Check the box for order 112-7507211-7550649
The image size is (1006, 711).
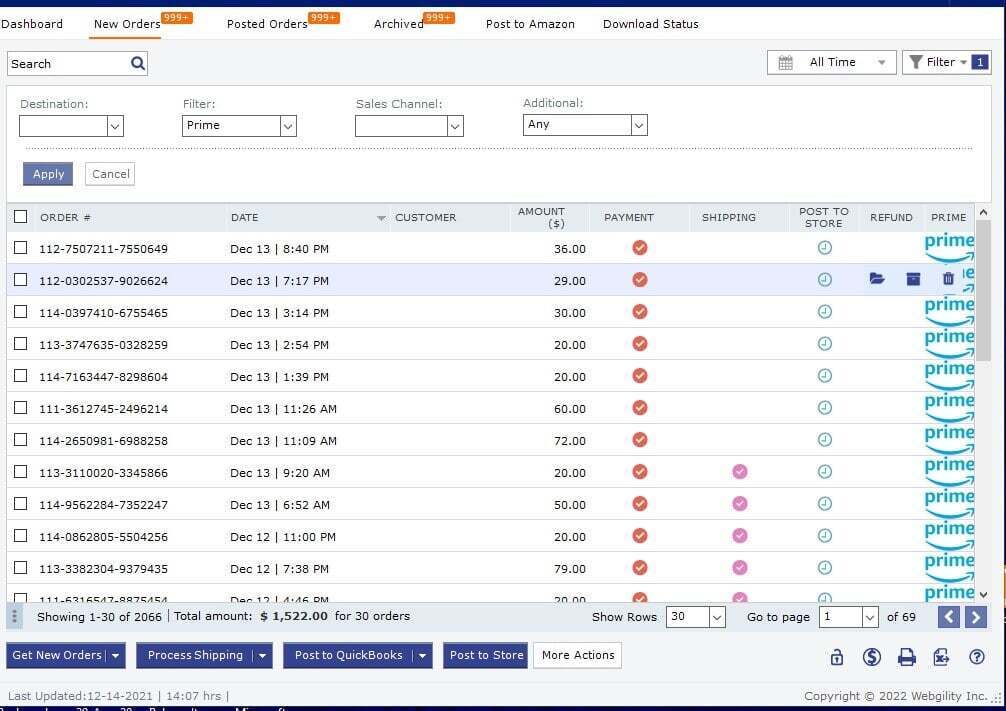coord(21,248)
